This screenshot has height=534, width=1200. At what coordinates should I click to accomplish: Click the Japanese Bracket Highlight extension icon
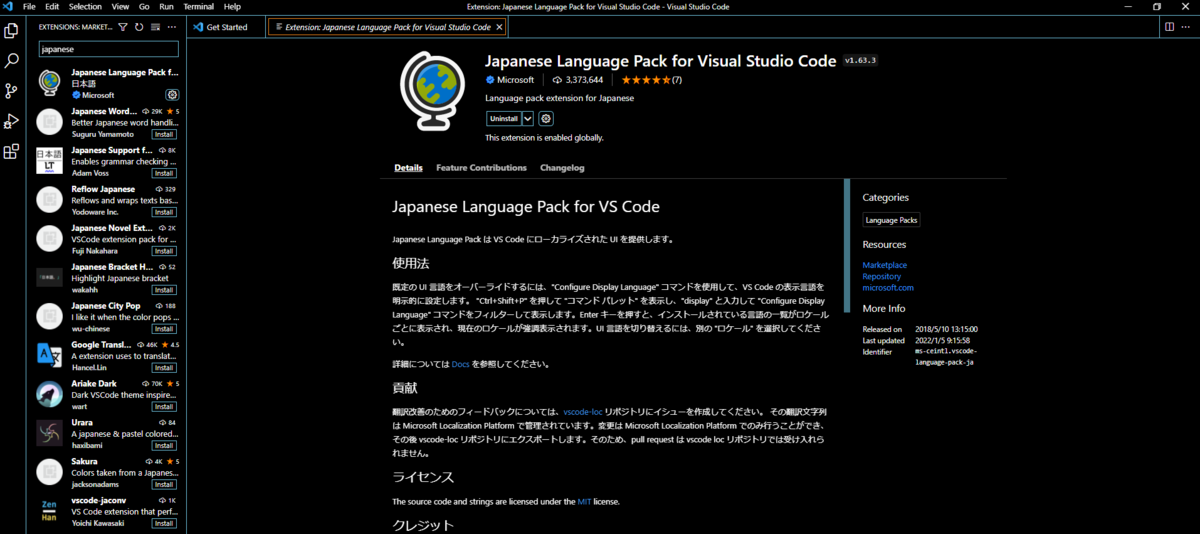(x=50, y=277)
